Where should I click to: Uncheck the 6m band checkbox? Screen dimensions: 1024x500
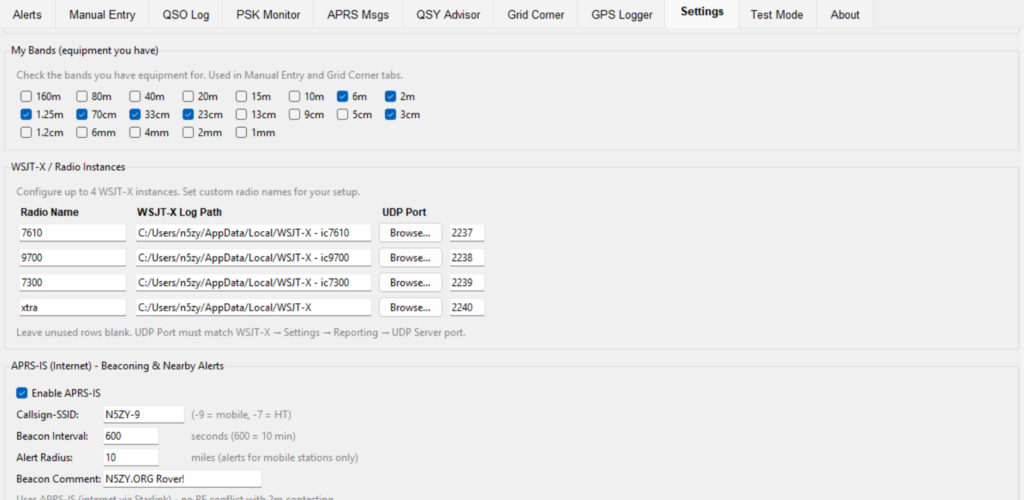pyautogui.click(x=343, y=97)
